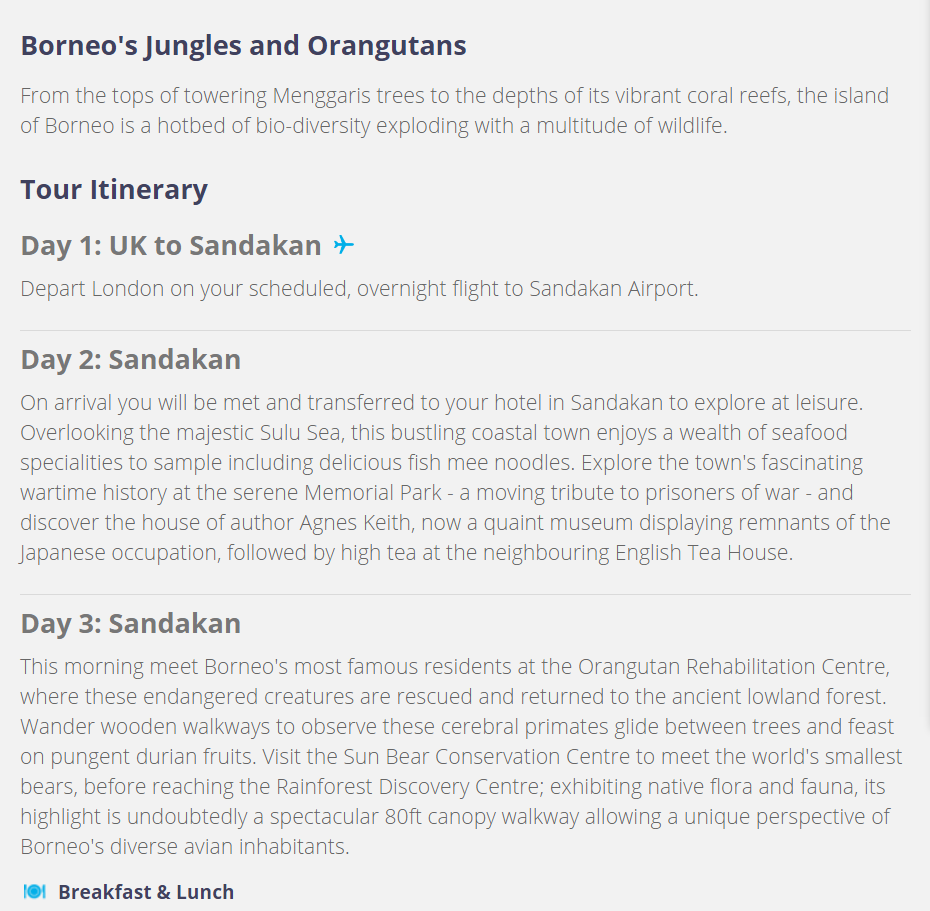Screen dimensions: 930x911
Task: Click the Memorial Park mention
Action: (x=373, y=493)
